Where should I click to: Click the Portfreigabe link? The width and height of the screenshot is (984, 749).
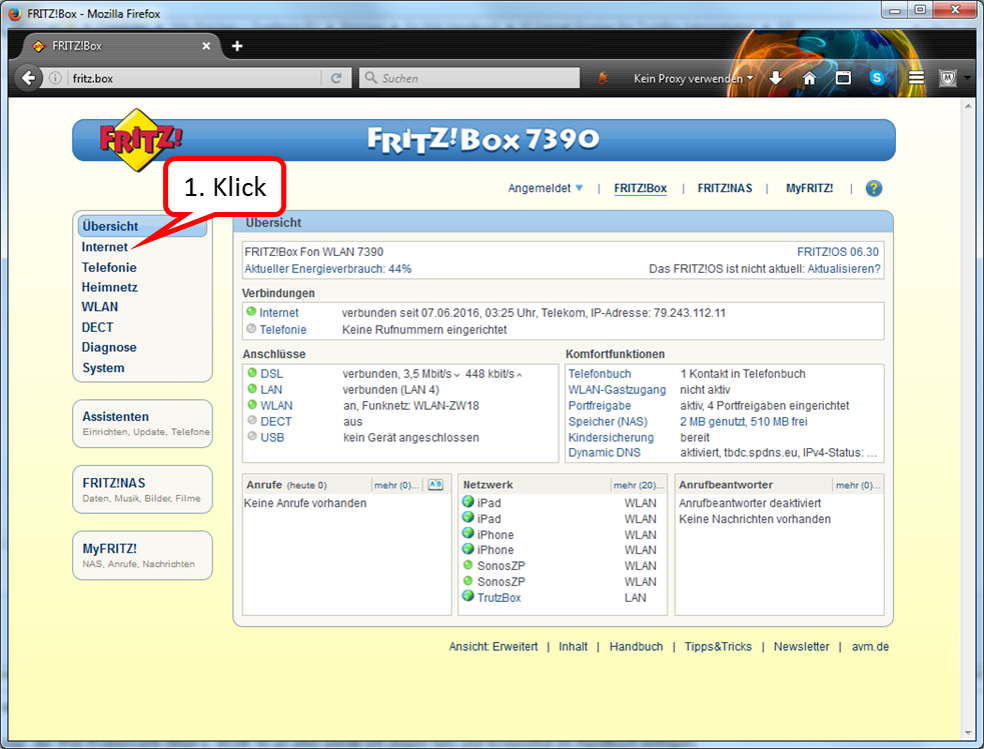[599, 406]
